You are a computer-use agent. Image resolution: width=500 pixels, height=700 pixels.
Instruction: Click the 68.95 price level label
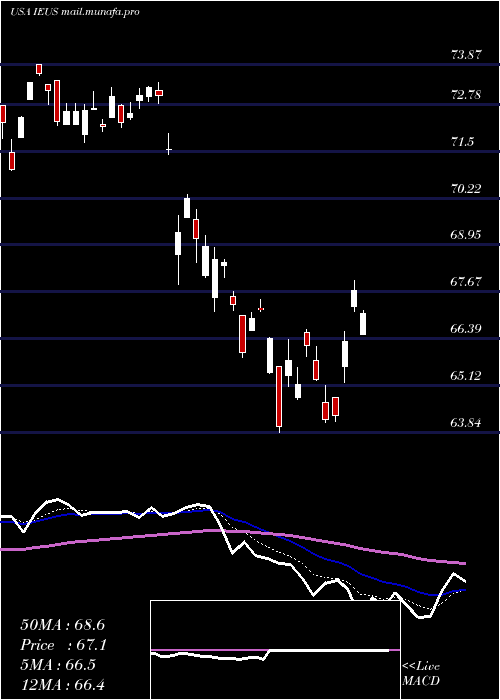(x=466, y=235)
